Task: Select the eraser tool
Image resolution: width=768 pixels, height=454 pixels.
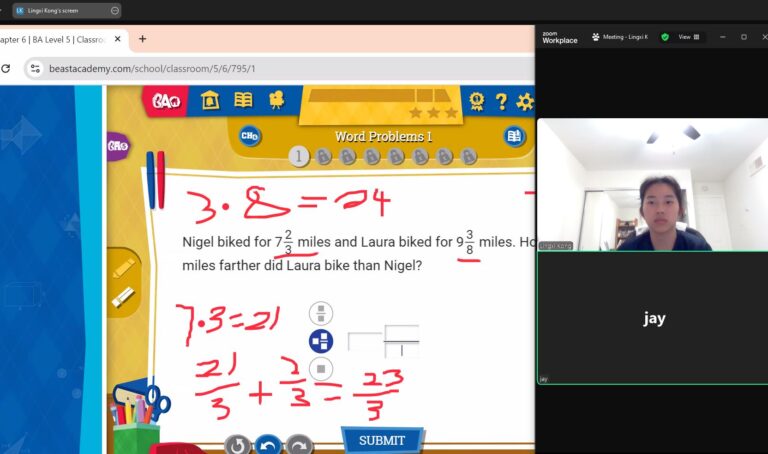Action: (x=123, y=297)
